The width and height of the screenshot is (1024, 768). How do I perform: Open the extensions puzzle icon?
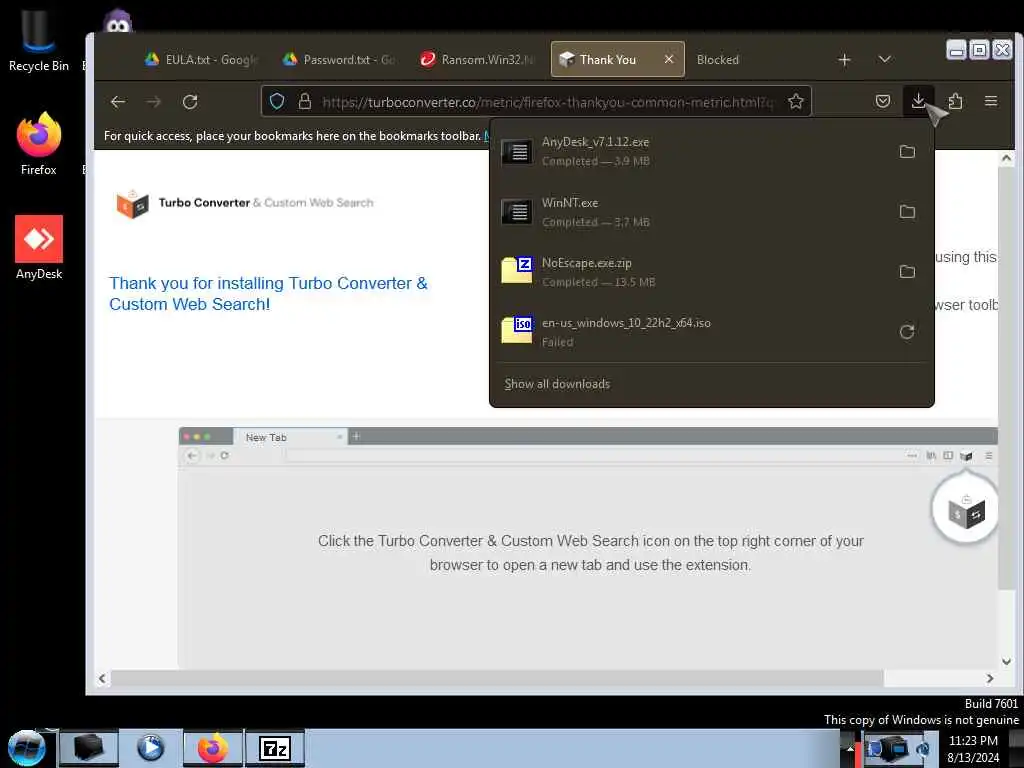pos(955,101)
